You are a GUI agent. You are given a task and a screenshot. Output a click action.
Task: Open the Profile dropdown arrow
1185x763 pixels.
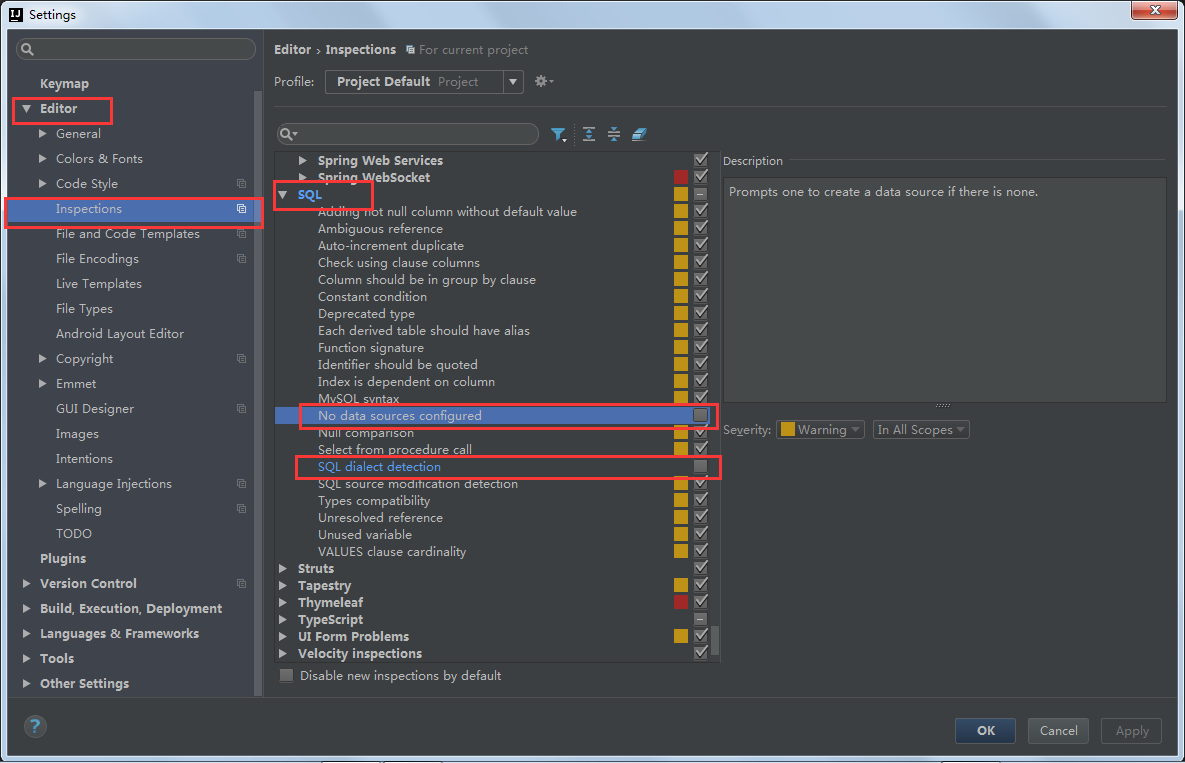513,82
